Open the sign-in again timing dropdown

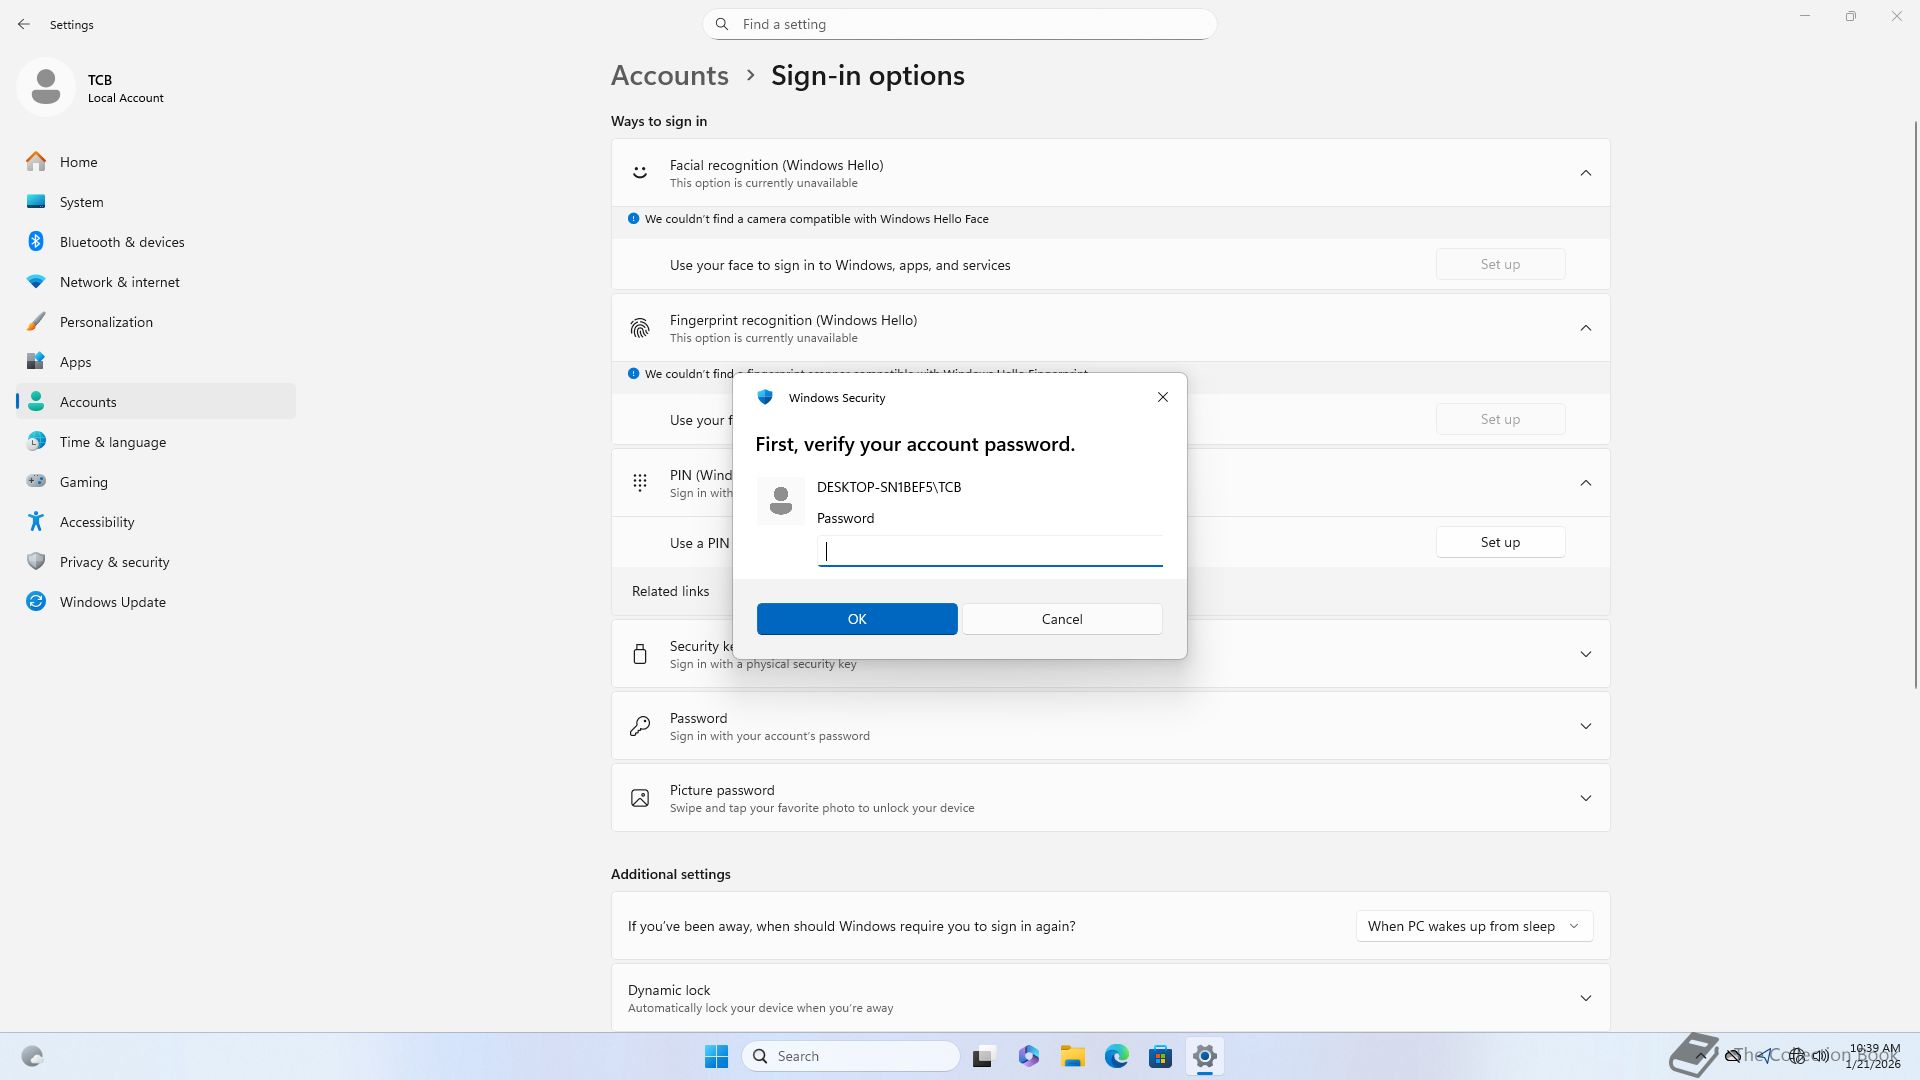tap(1473, 926)
